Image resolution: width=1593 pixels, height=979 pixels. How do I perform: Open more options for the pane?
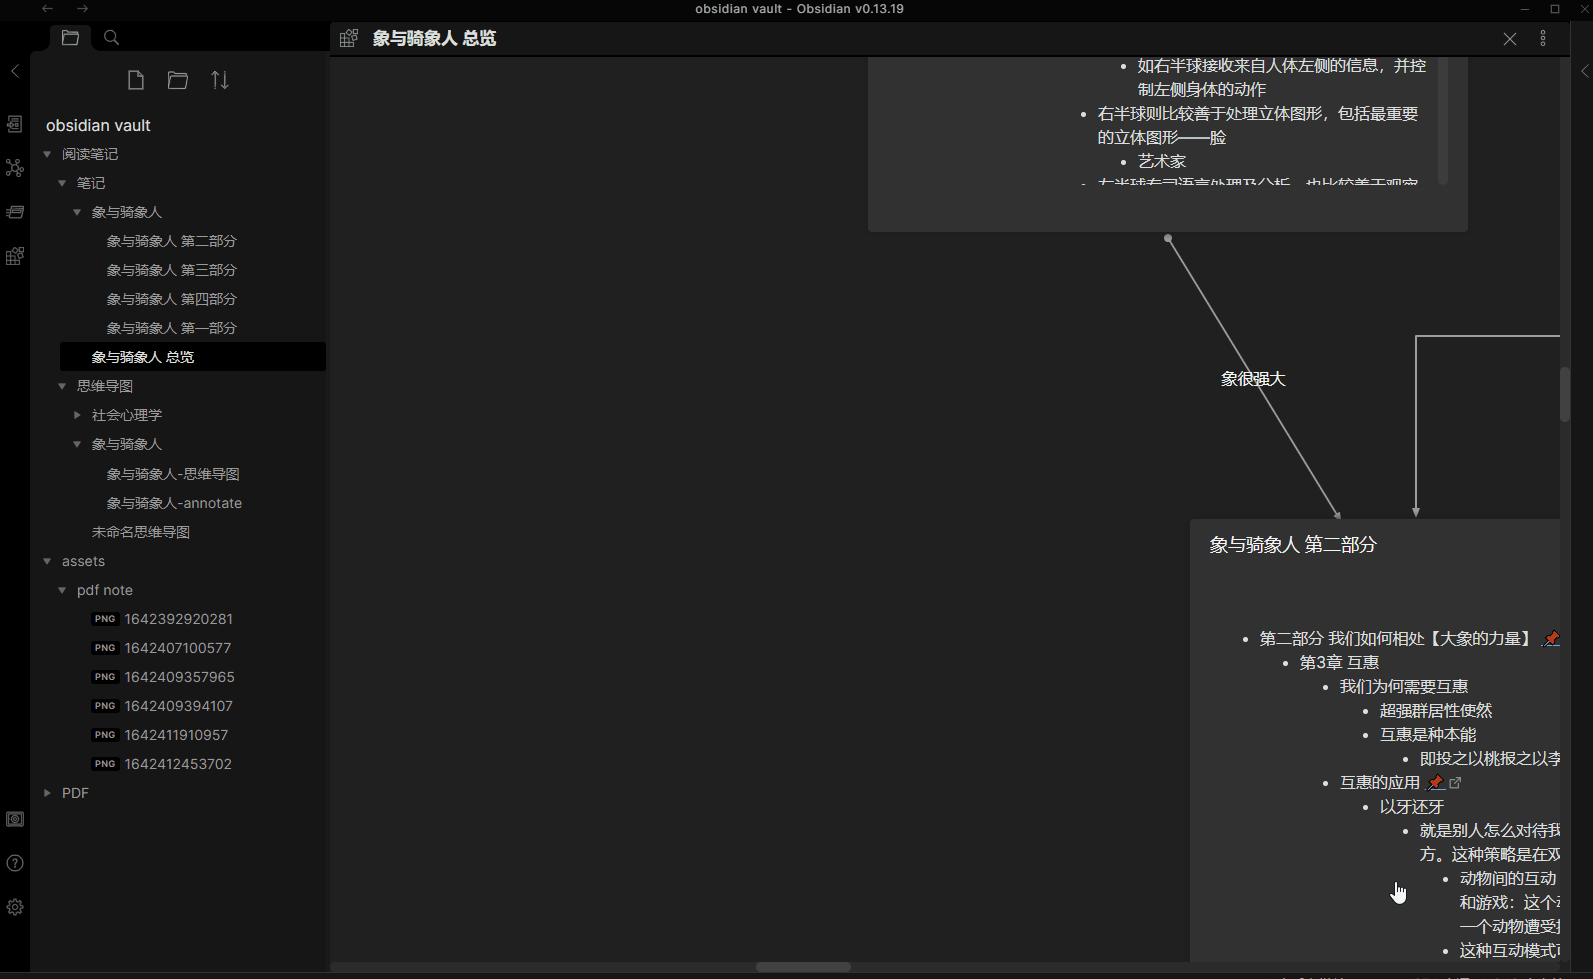click(x=1543, y=38)
